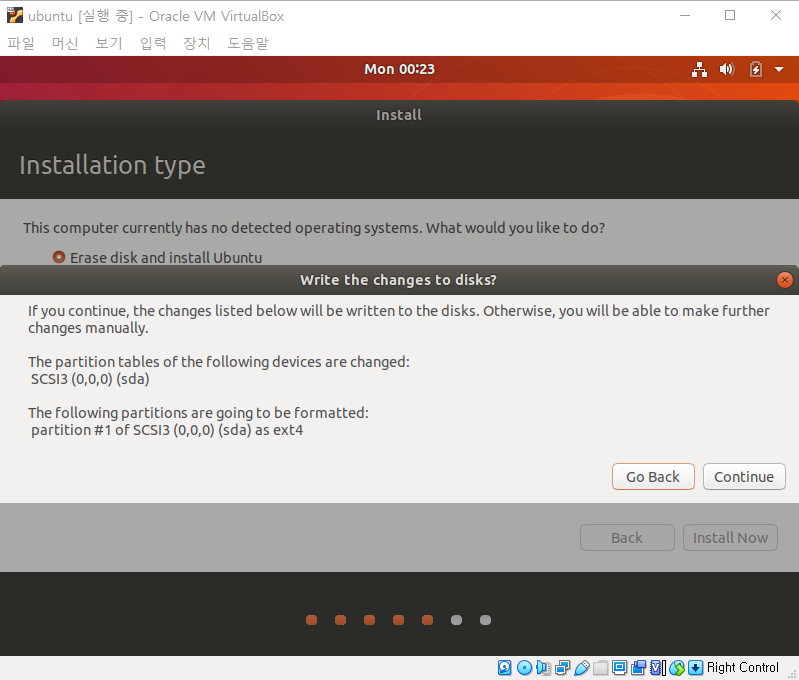Image resolution: width=799 pixels, height=680 pixels.
Task: Click the Ubuntu battery indicator icon
Action: [756, 69]
